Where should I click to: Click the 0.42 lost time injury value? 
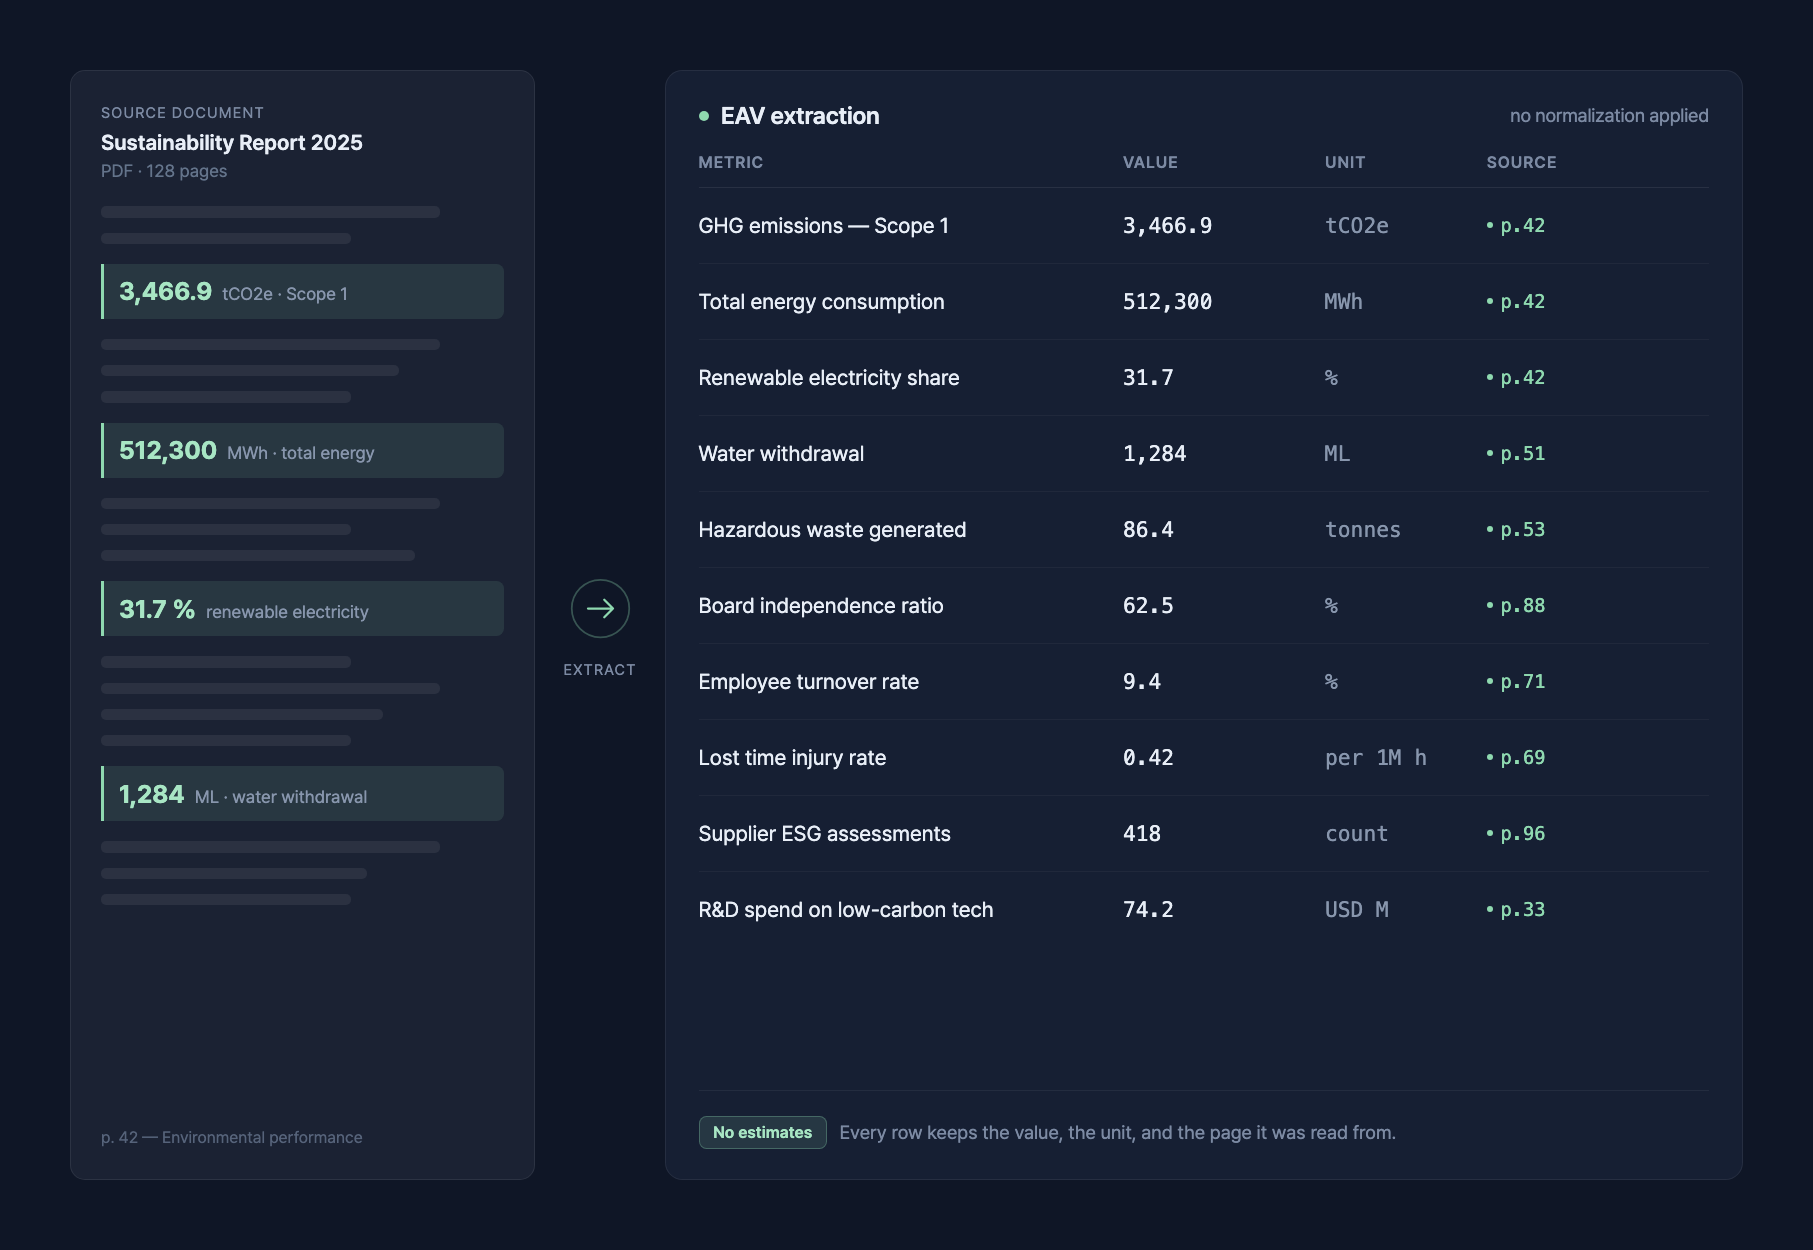pyautogui.click(x=1148, y=758)
